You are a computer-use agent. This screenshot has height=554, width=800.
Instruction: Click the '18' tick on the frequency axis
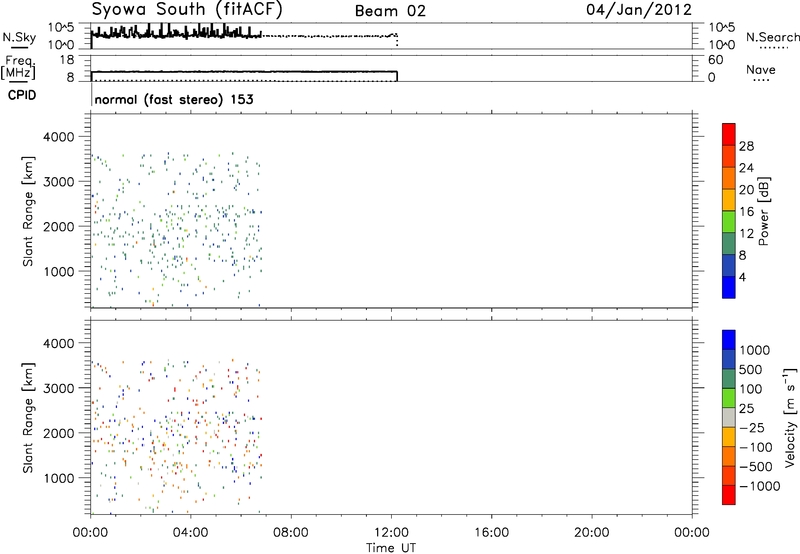[x=67, y=60]
